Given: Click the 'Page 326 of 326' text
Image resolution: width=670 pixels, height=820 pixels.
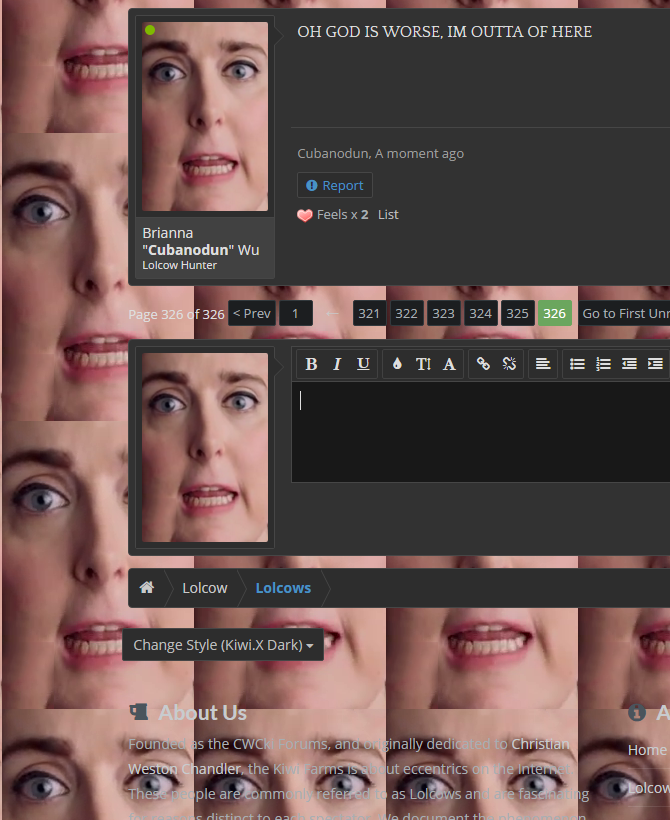Looking at the screenshot, I should tap(176, 314).
